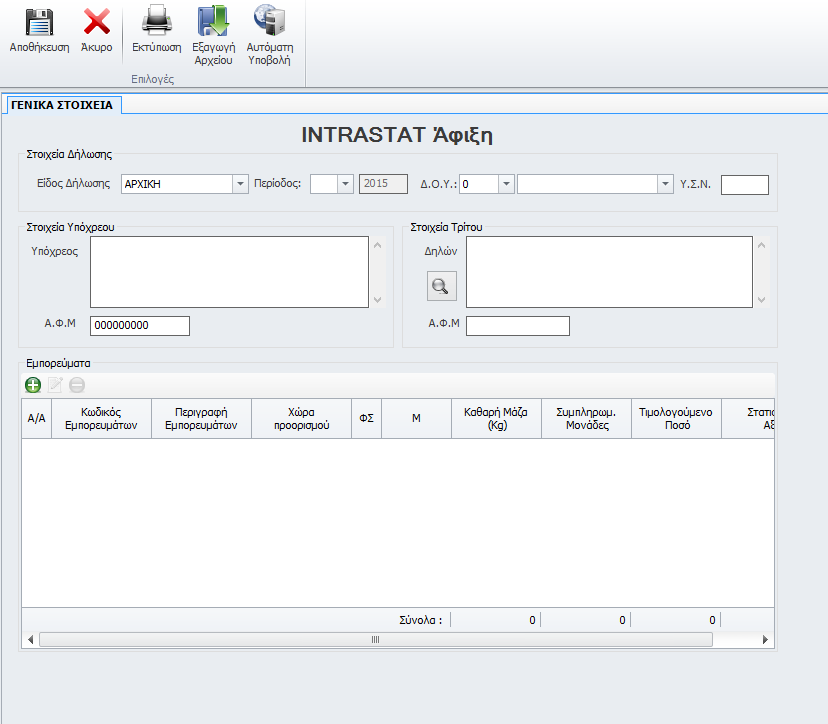Viewport: 828px width, 724px height.
Task: Click the Χώρα προορισμού column header
Action: (x=302, y=418)
